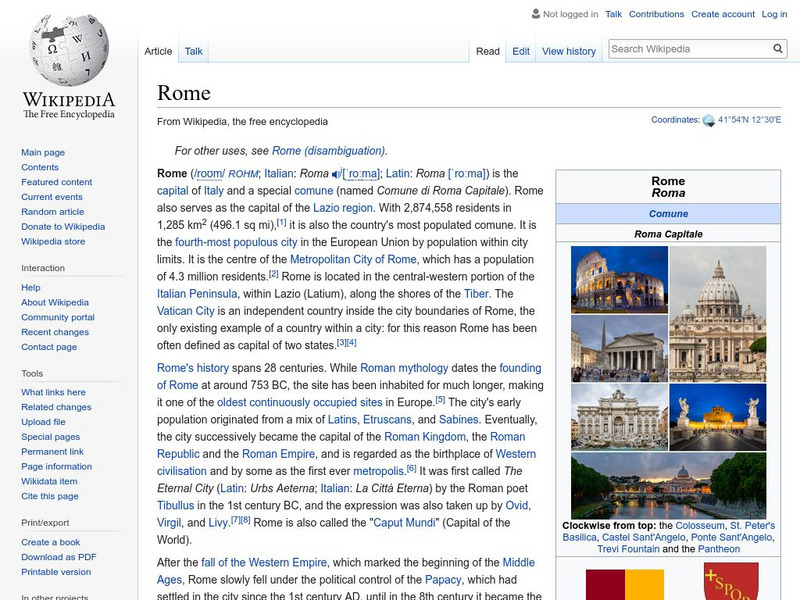Open the Trevi Fountain photo
800x600 pixels.
point(618,416)
